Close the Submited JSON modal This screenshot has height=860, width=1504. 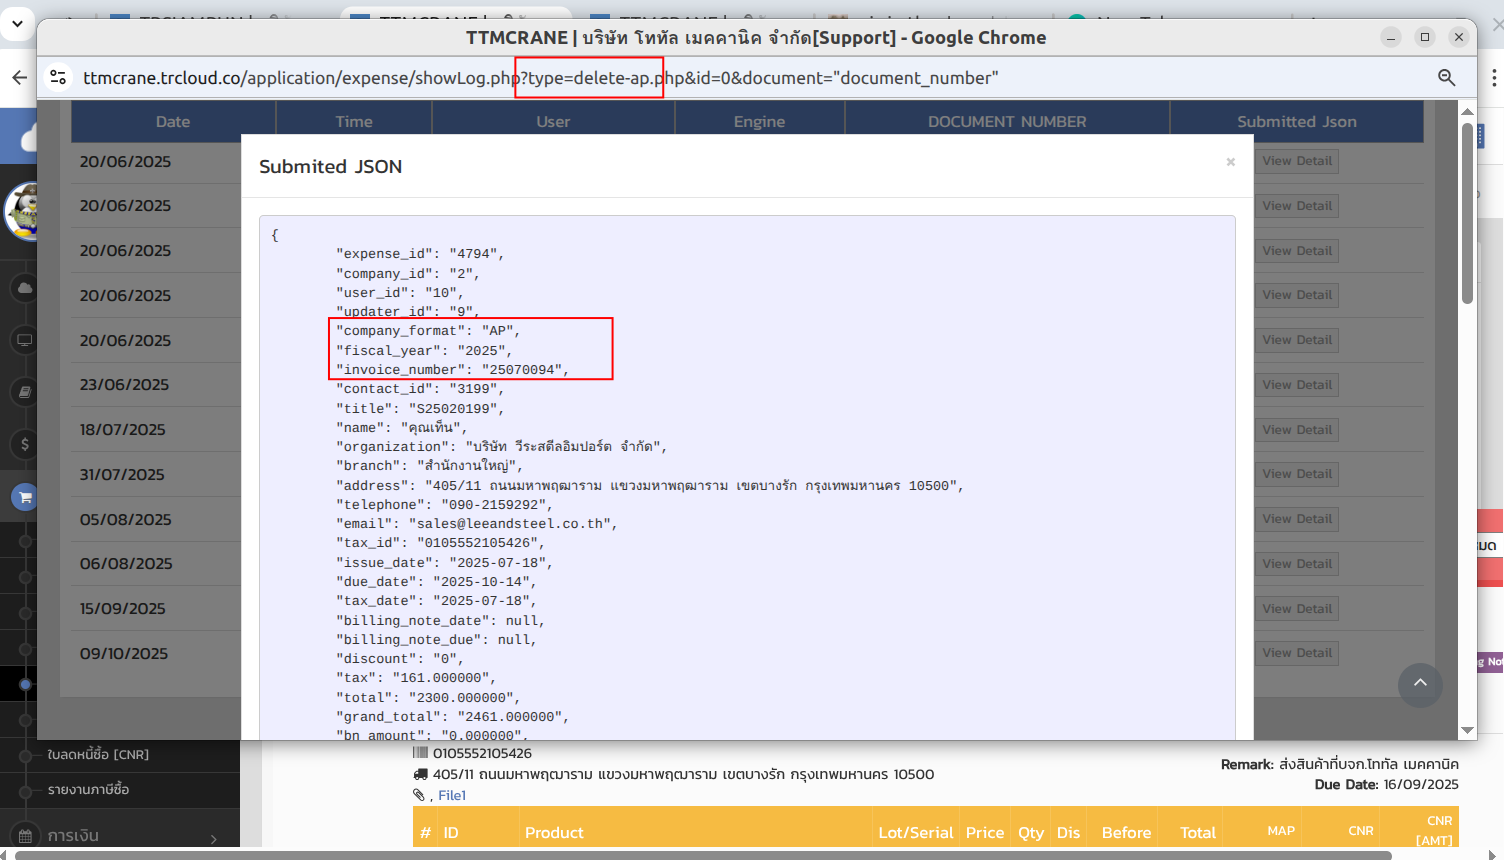pos(1230,162)
